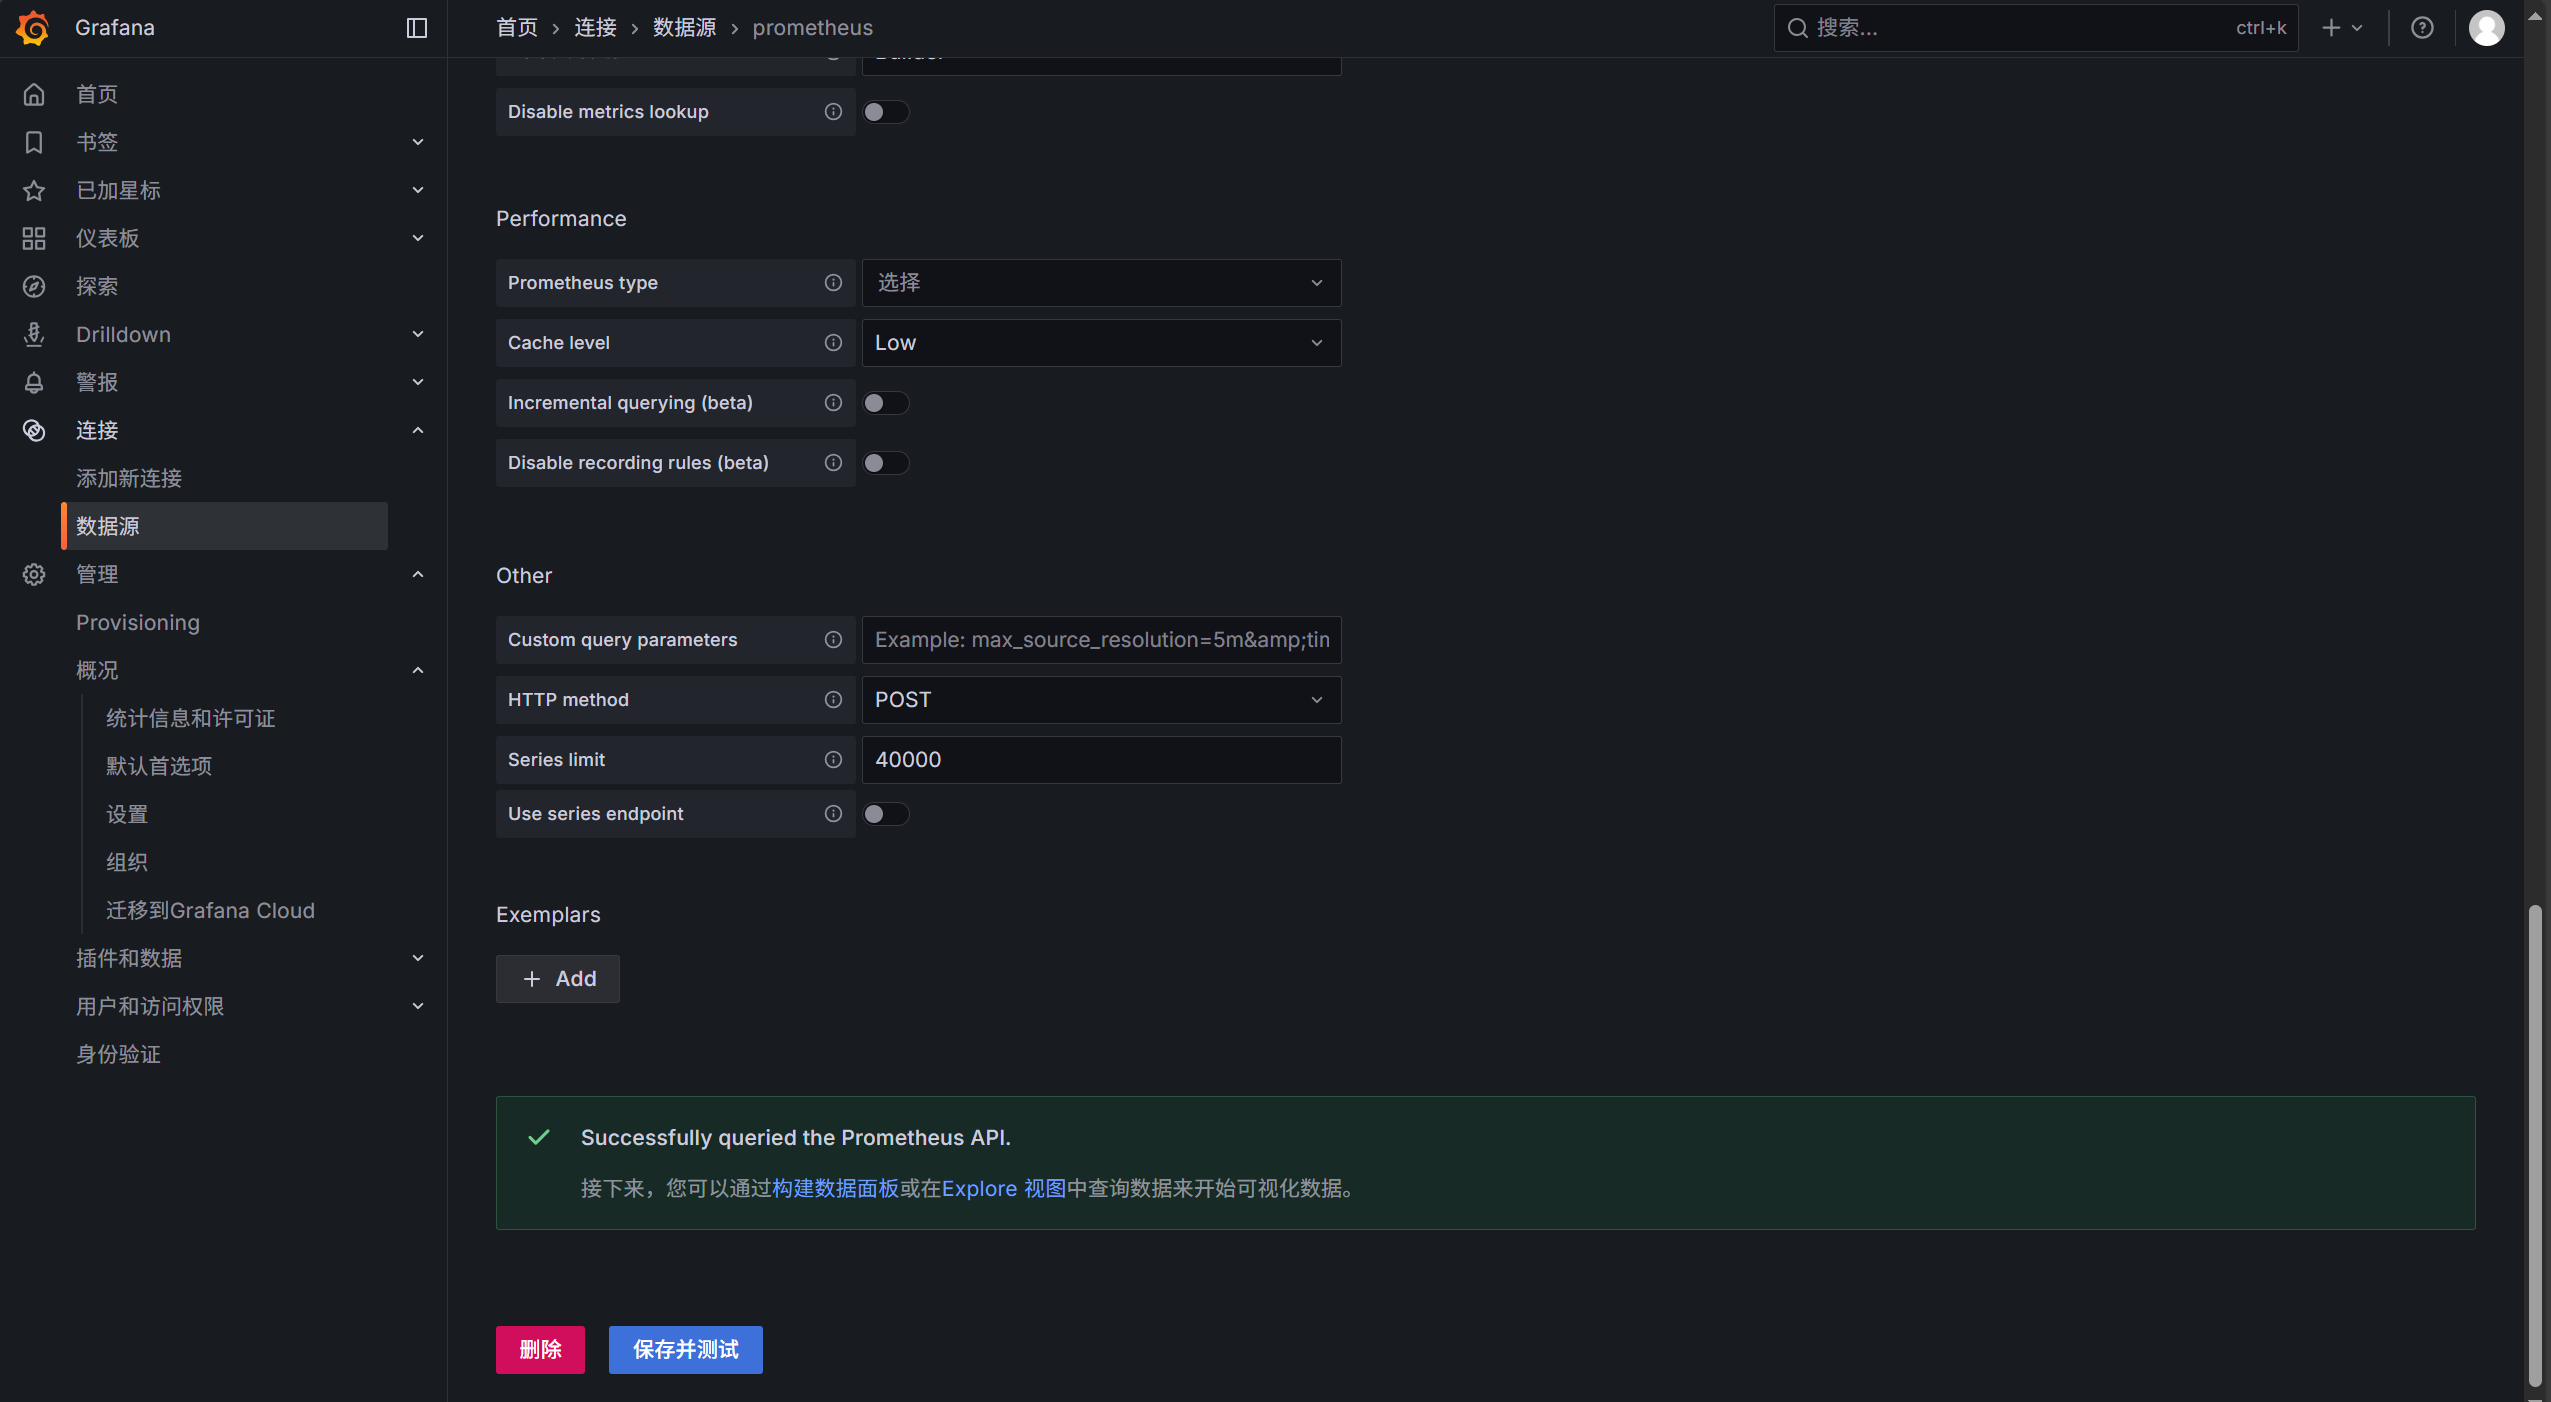Collapse the 连接 sidebar section
Screen dimensions: 2551x1402
(x=418, y=430)
